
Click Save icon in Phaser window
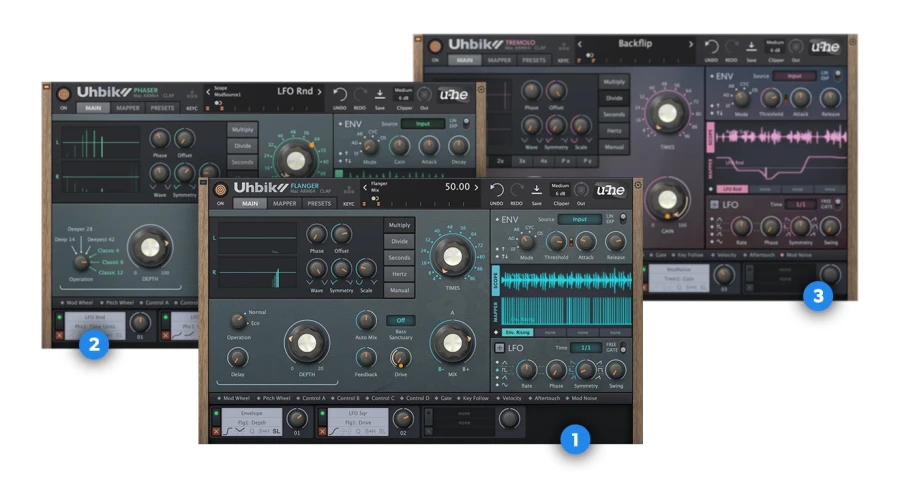tap(379, 94)
